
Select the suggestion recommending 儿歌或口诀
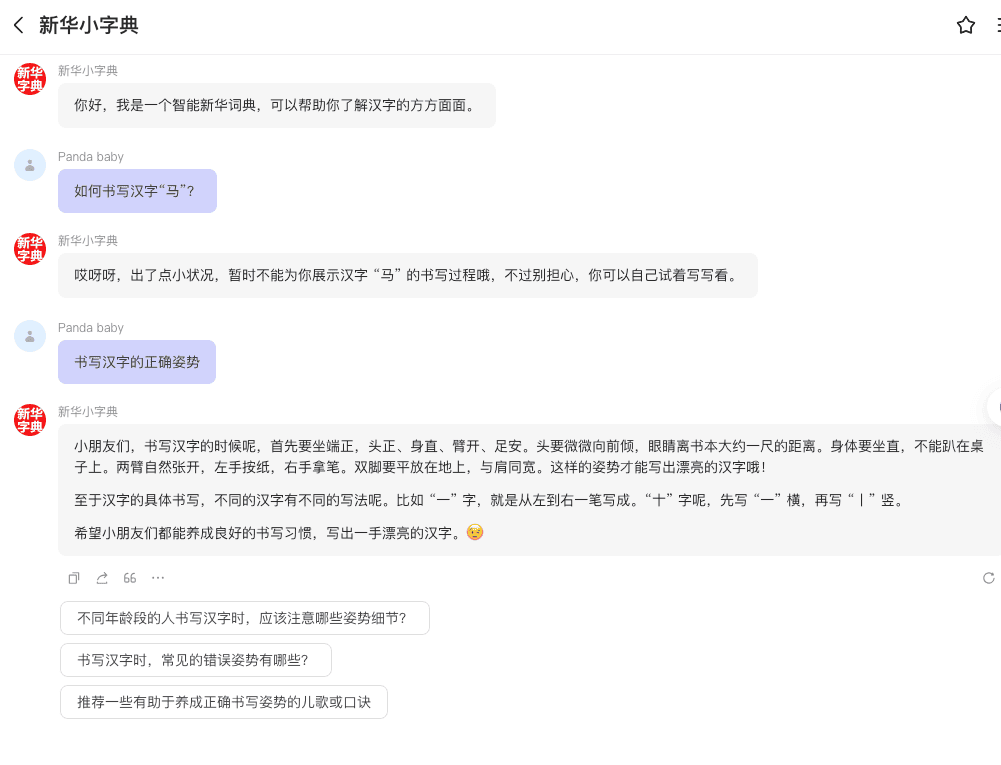(x=223, y=702)
